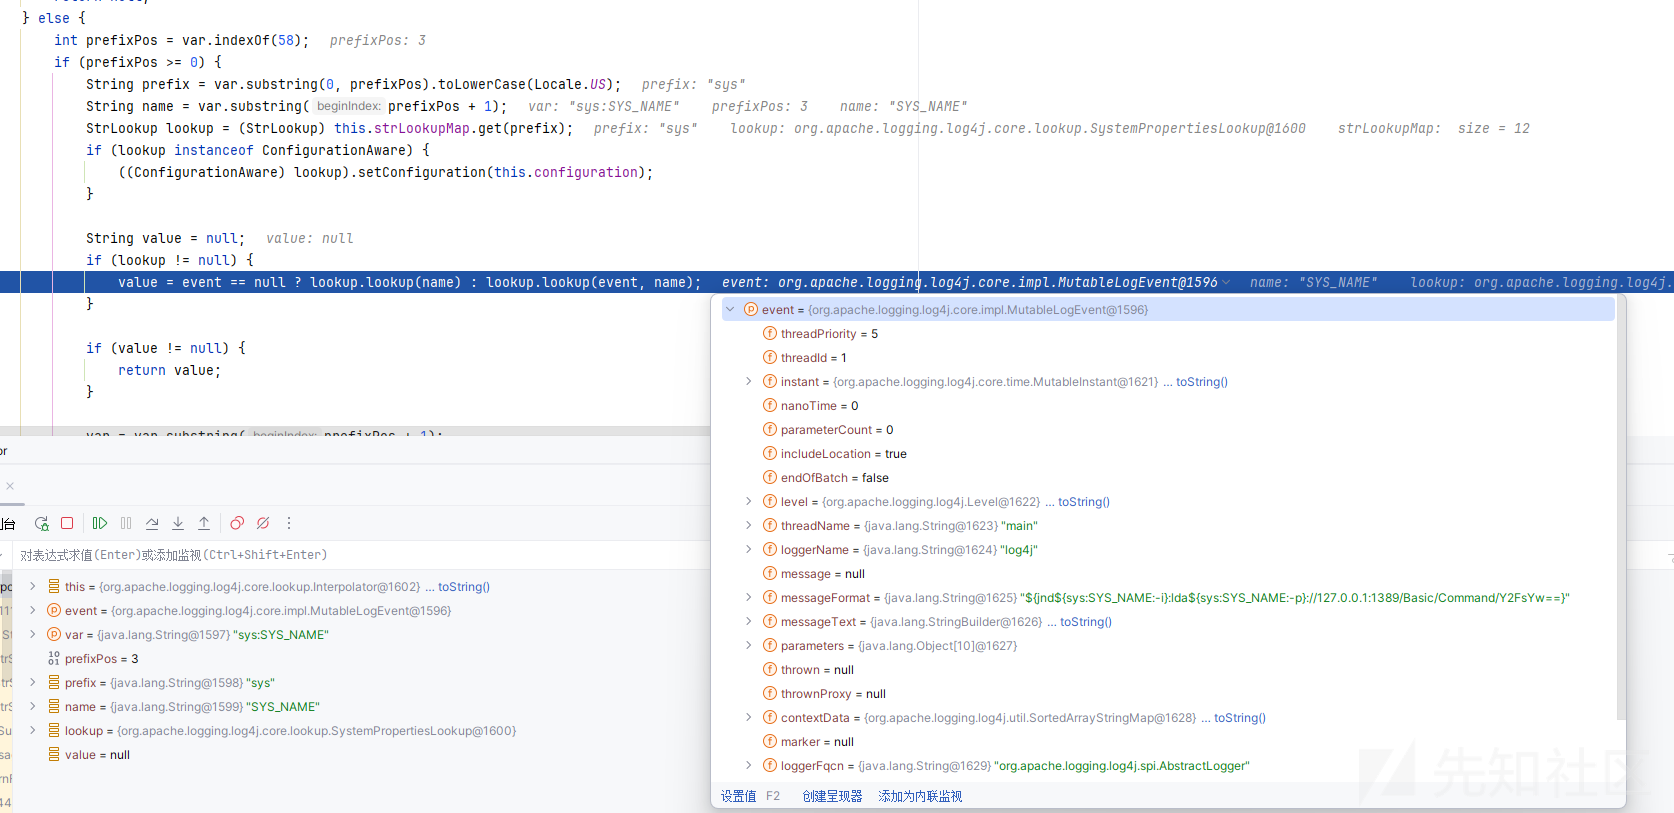Expand the event variable in Variables panel

(32, 610)
